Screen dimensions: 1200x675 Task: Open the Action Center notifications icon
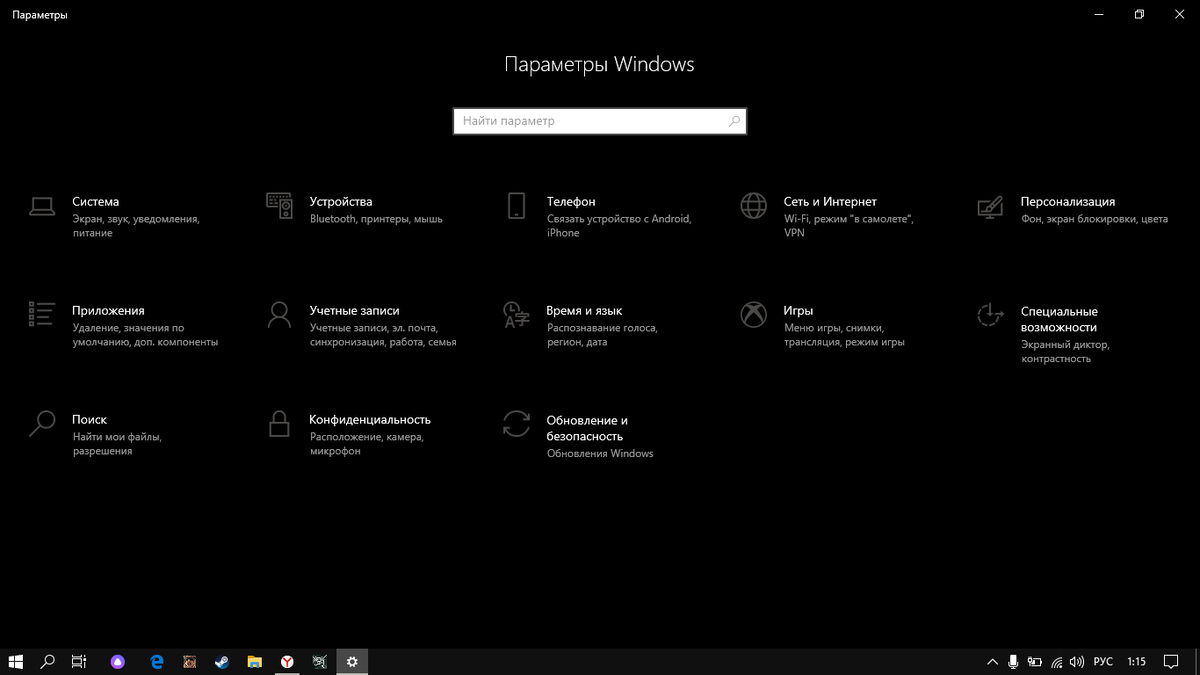click(1173, 661)
